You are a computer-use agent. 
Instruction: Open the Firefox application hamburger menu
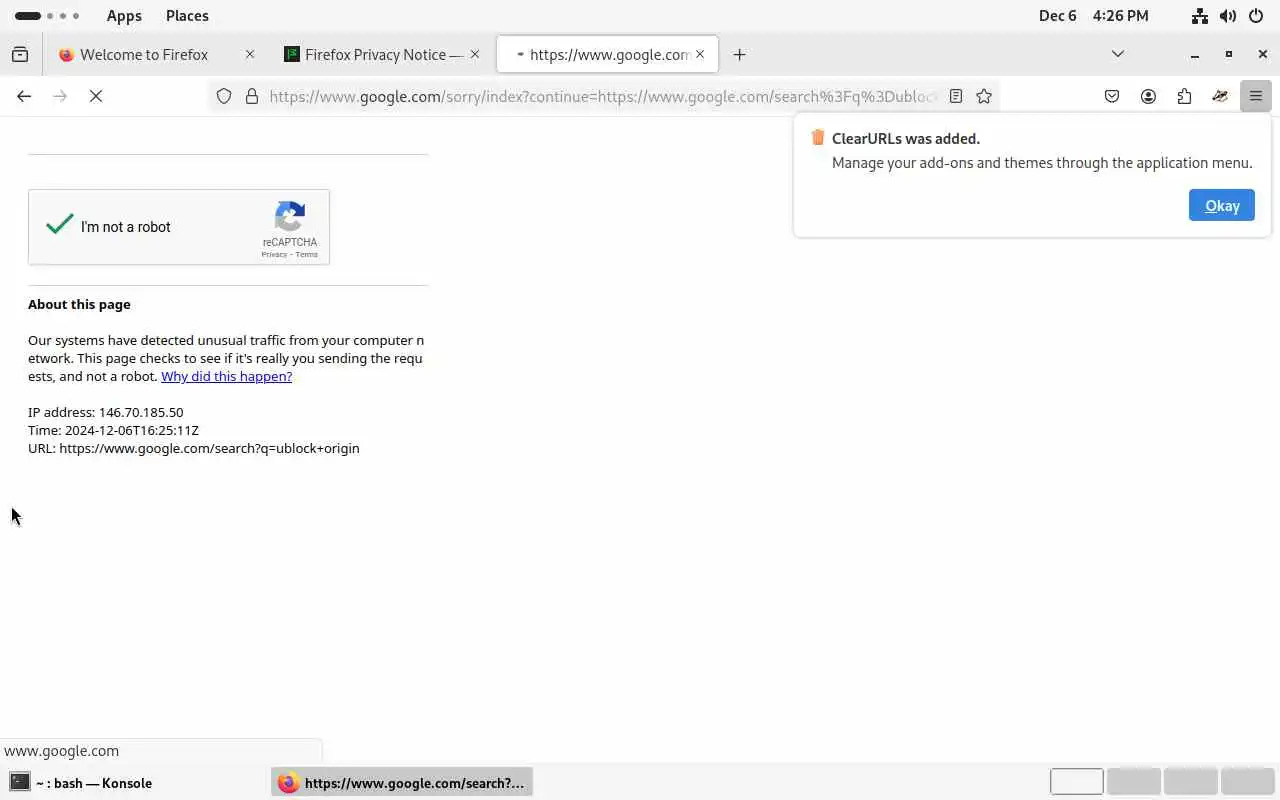pos(1256,96)
